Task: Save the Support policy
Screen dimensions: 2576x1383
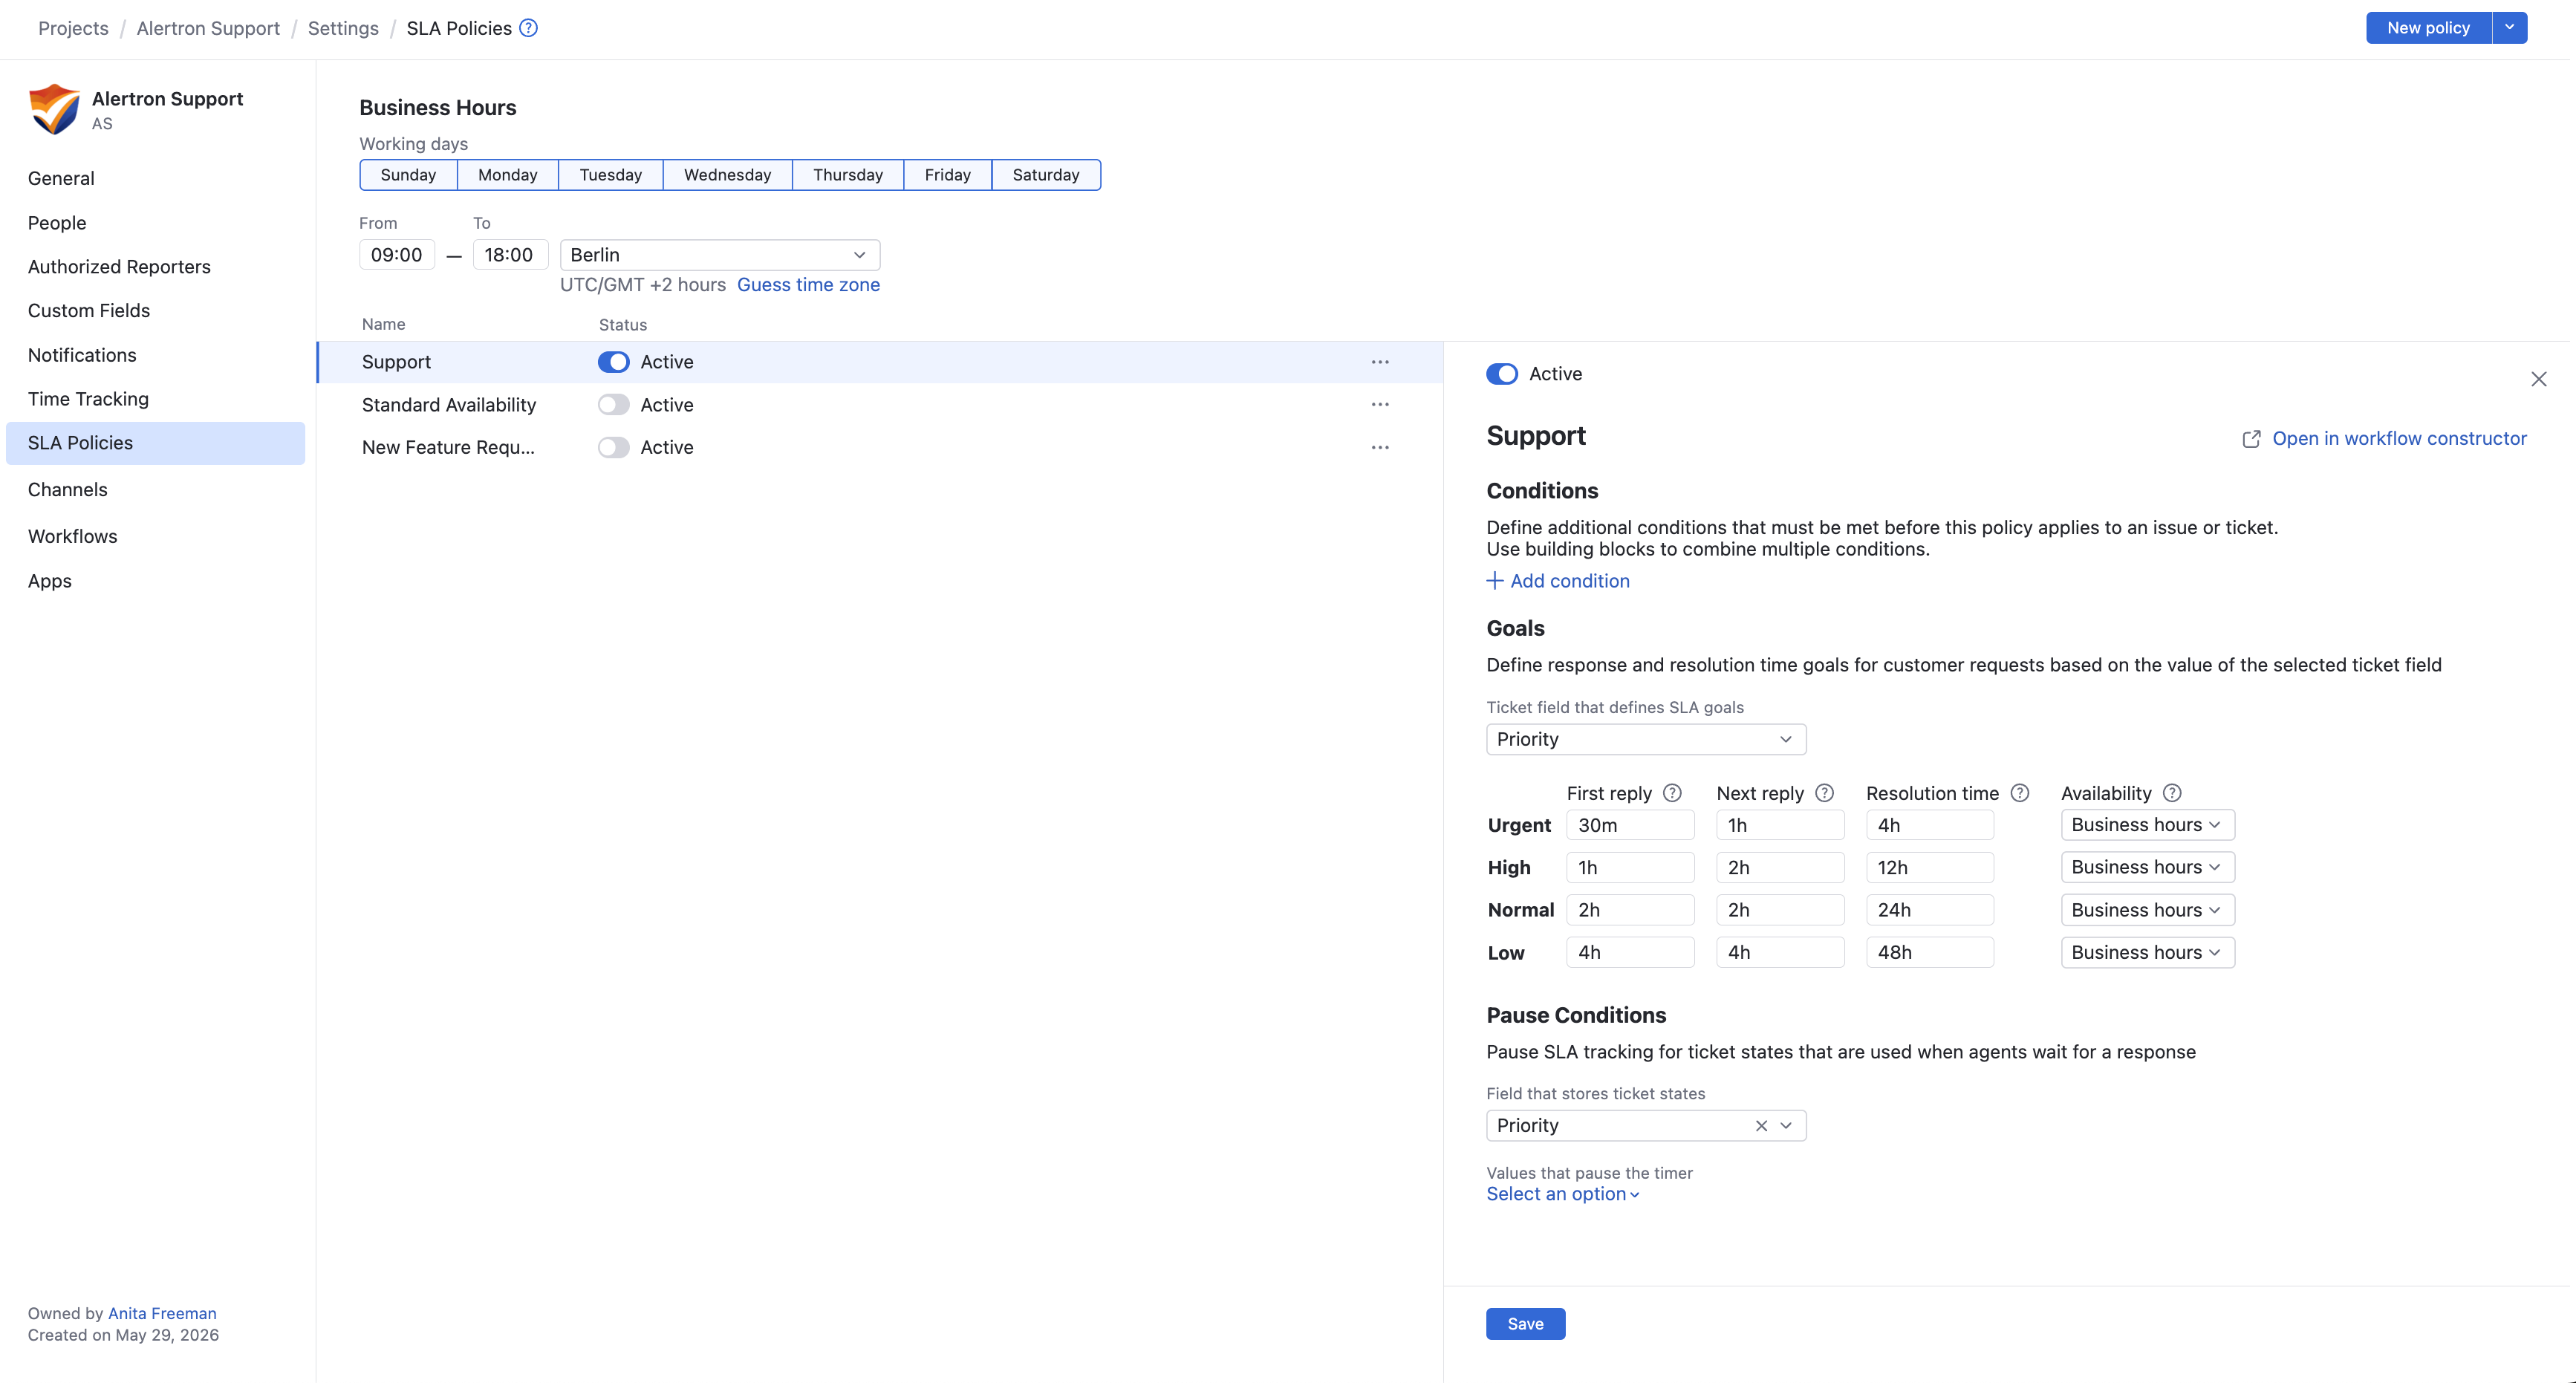Action: pos(1525,1324)
